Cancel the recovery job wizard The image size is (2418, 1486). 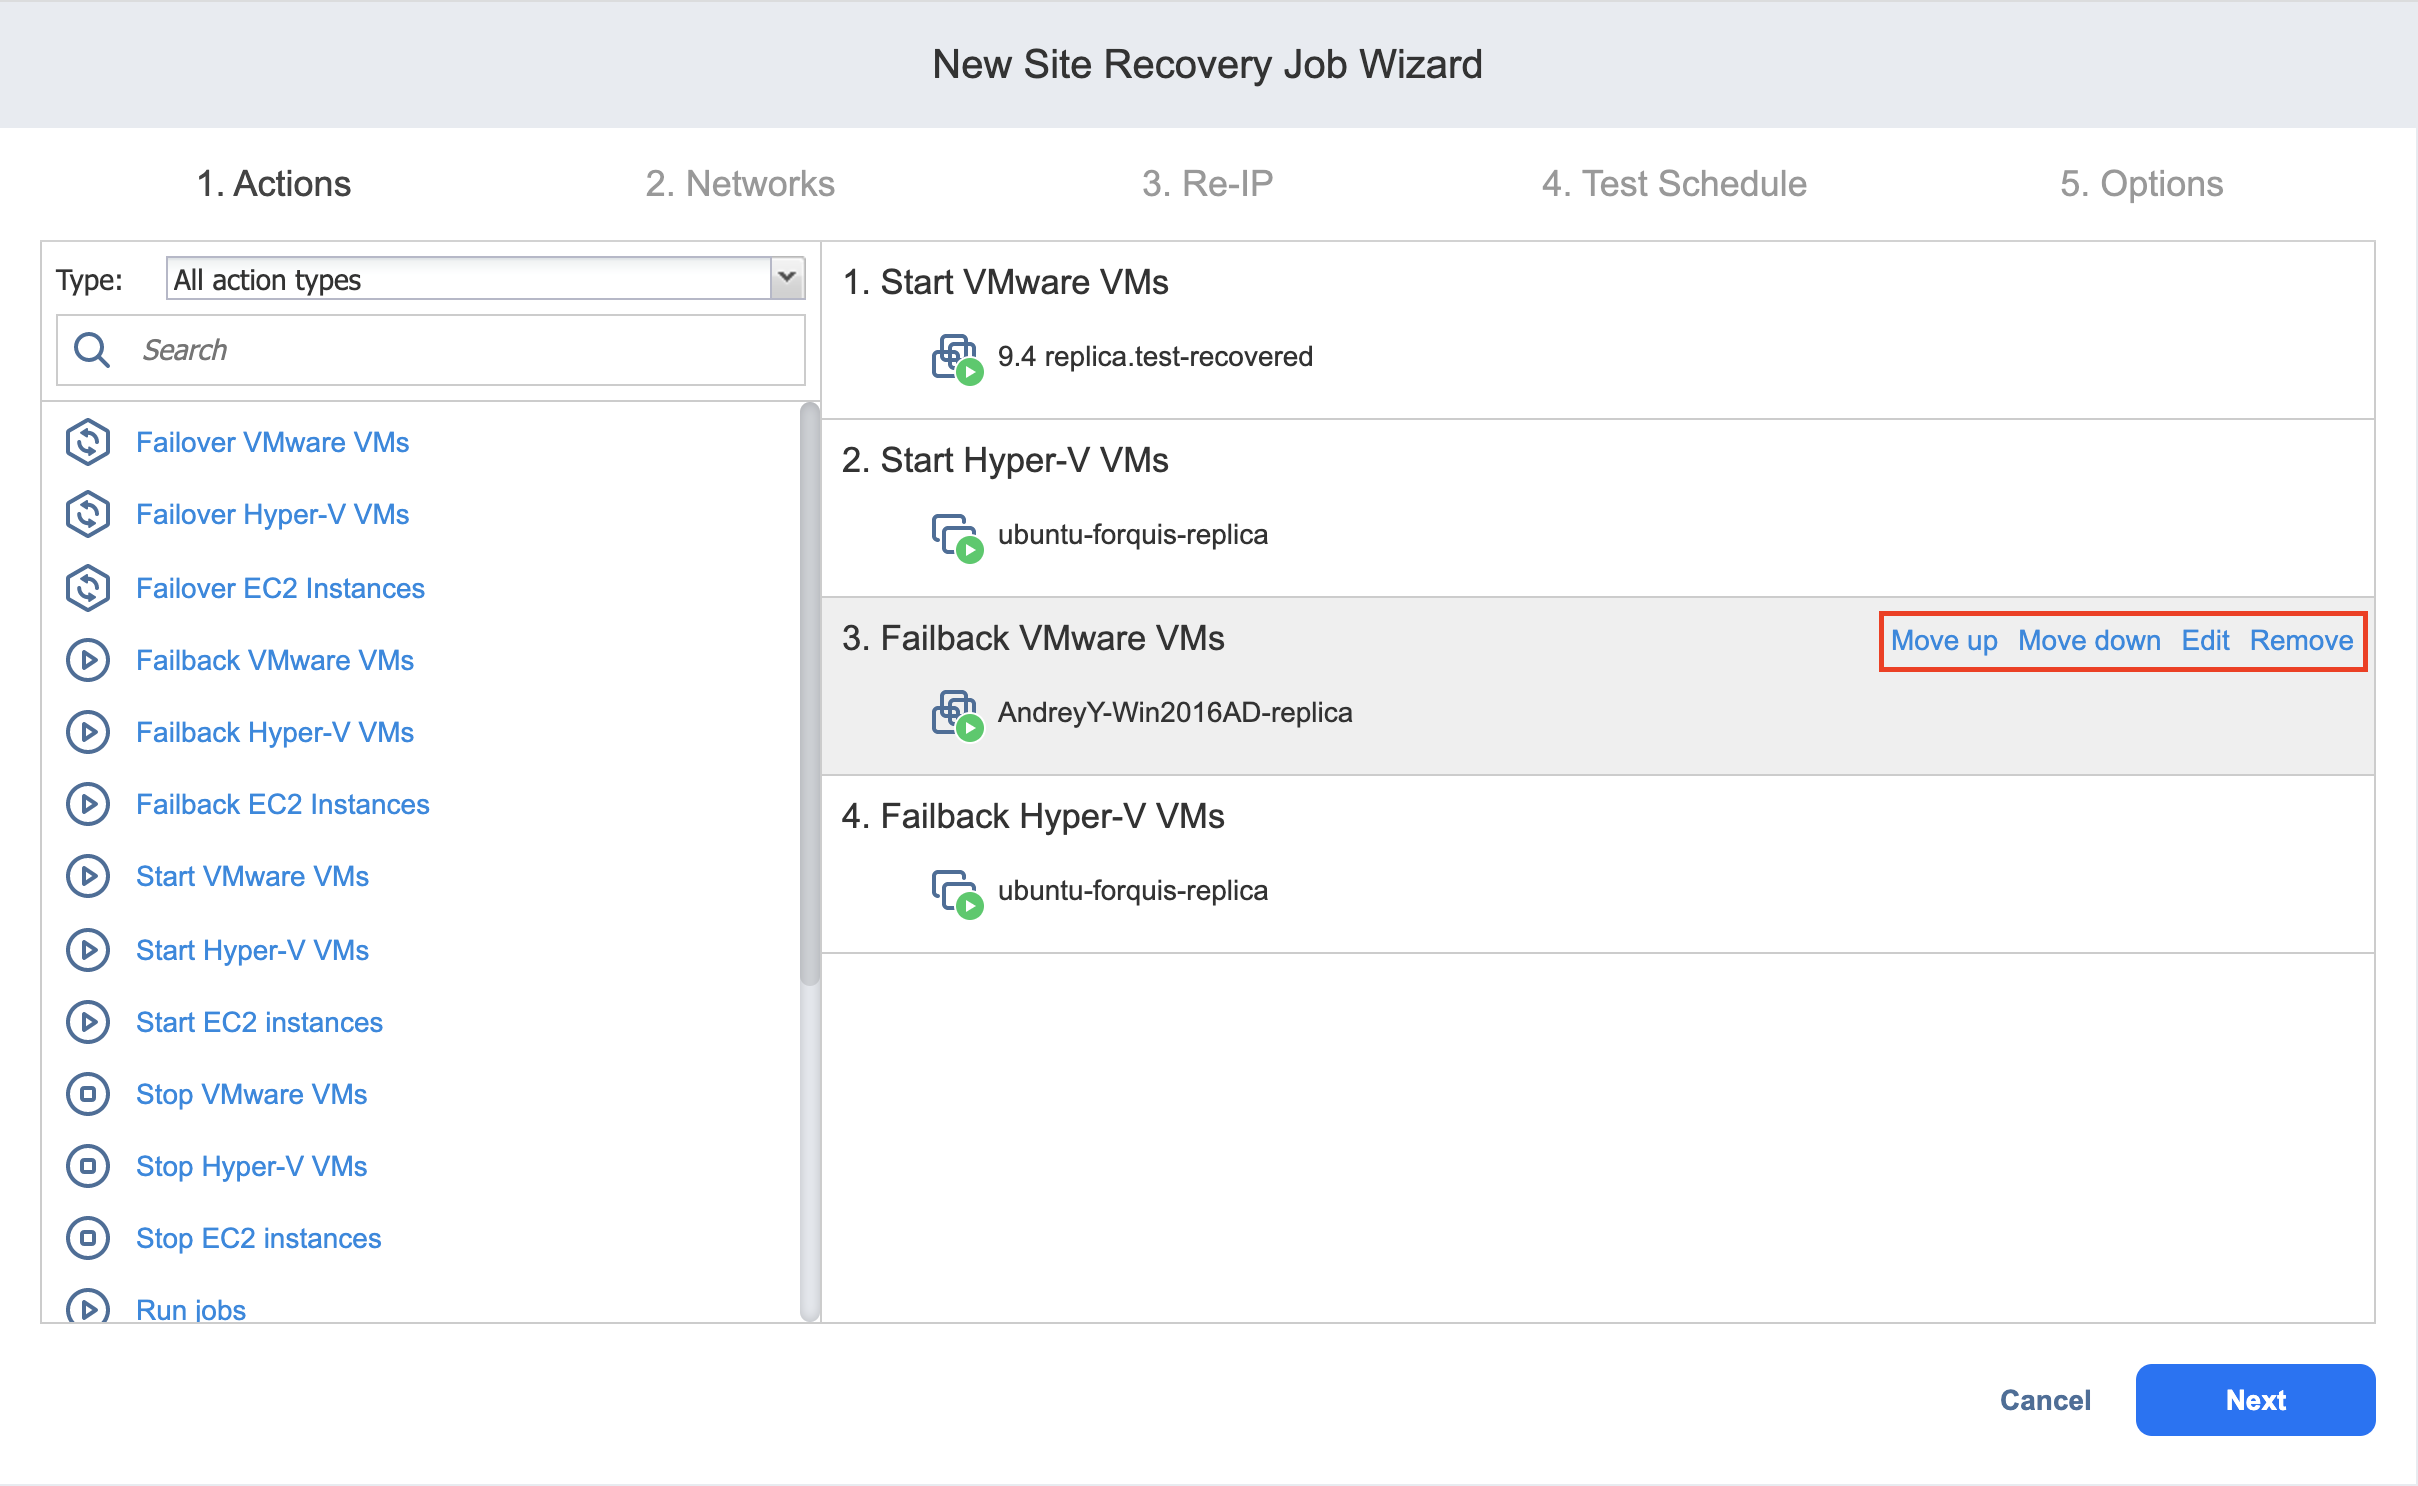click(2044, 1399)
